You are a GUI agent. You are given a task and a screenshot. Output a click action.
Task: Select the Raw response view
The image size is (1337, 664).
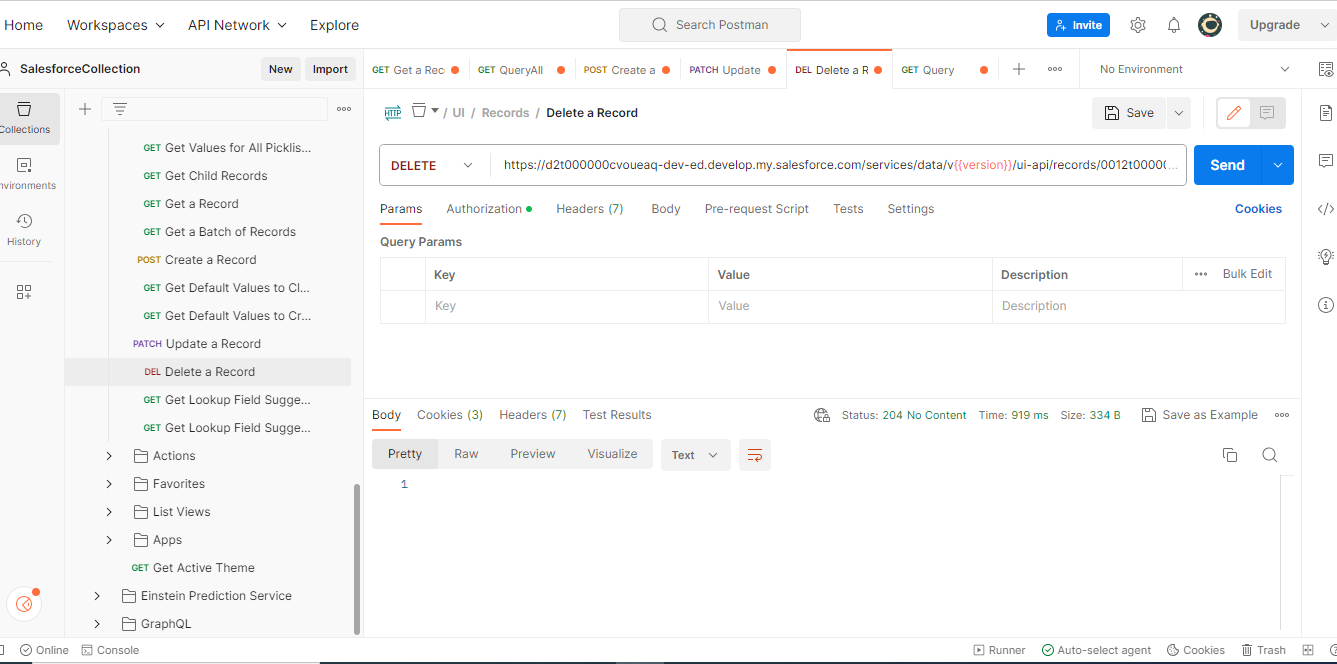coord(466,454)
